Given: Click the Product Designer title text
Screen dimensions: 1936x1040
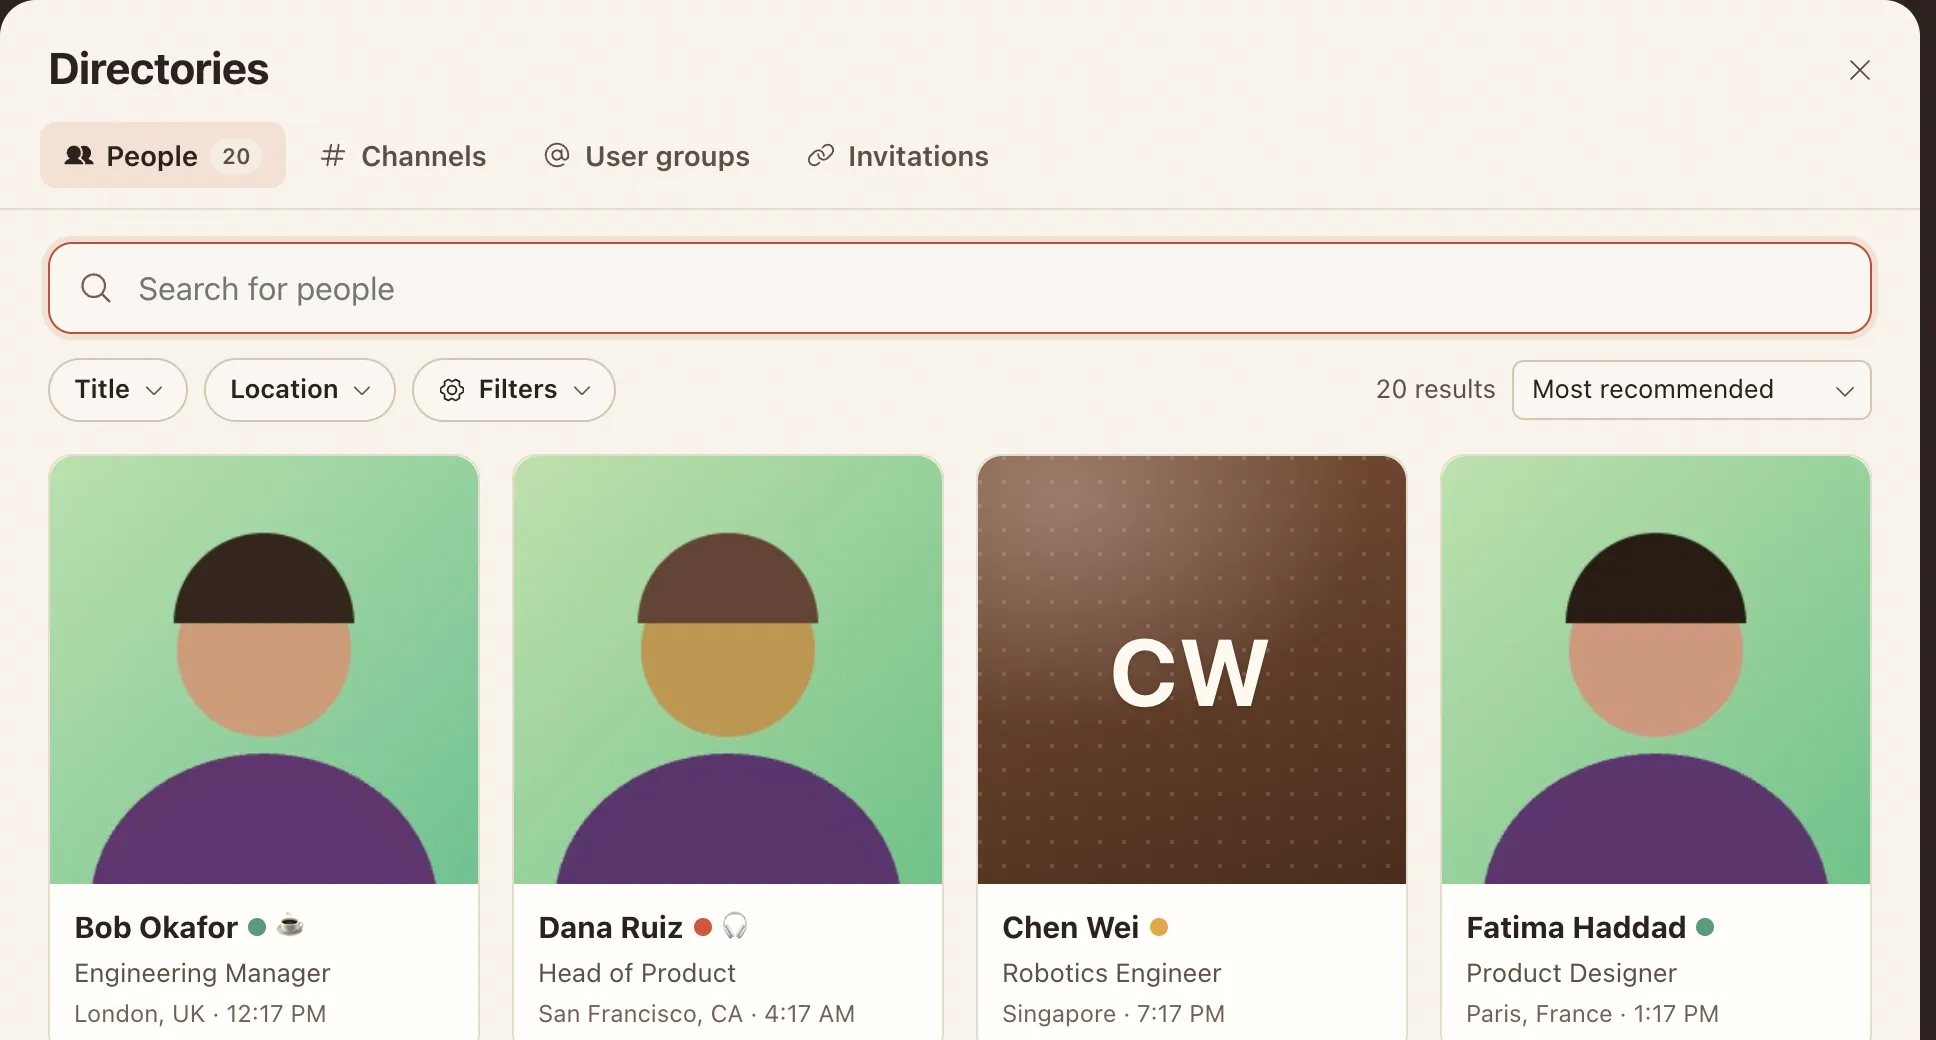Looking at the screenshot, I should point(1571,973).
